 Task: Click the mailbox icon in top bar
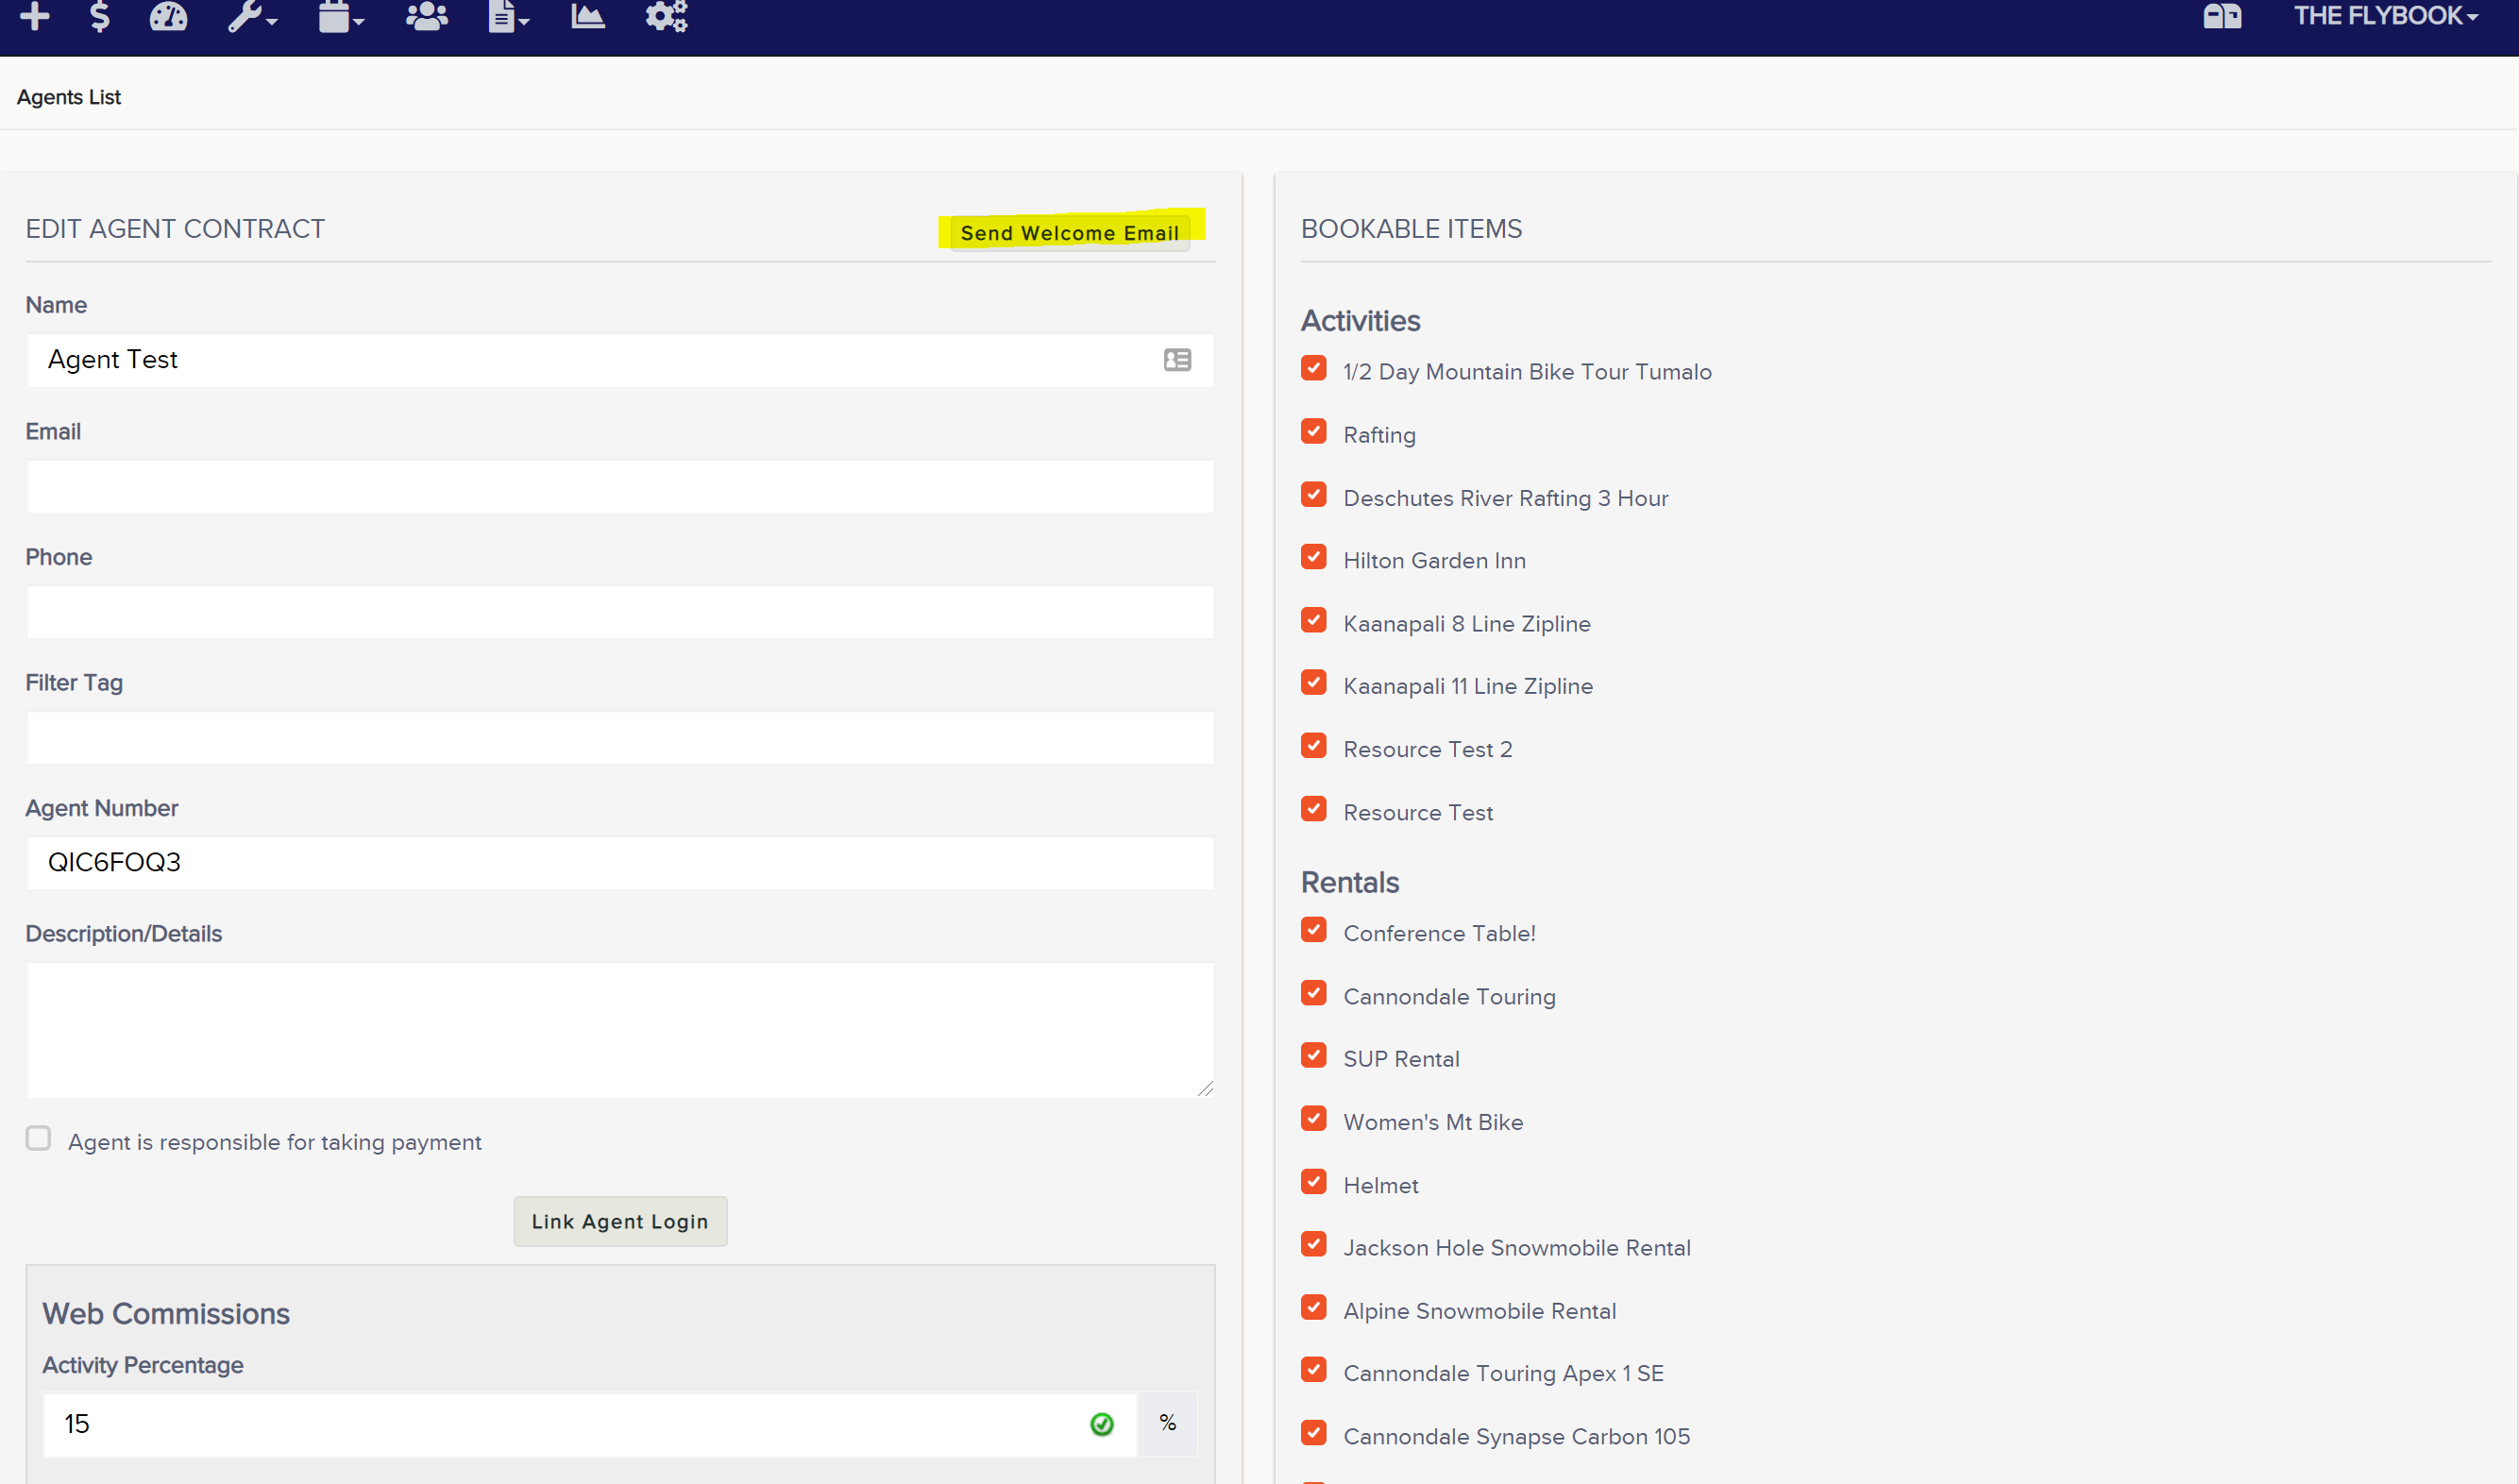(x=2222, y=16)
